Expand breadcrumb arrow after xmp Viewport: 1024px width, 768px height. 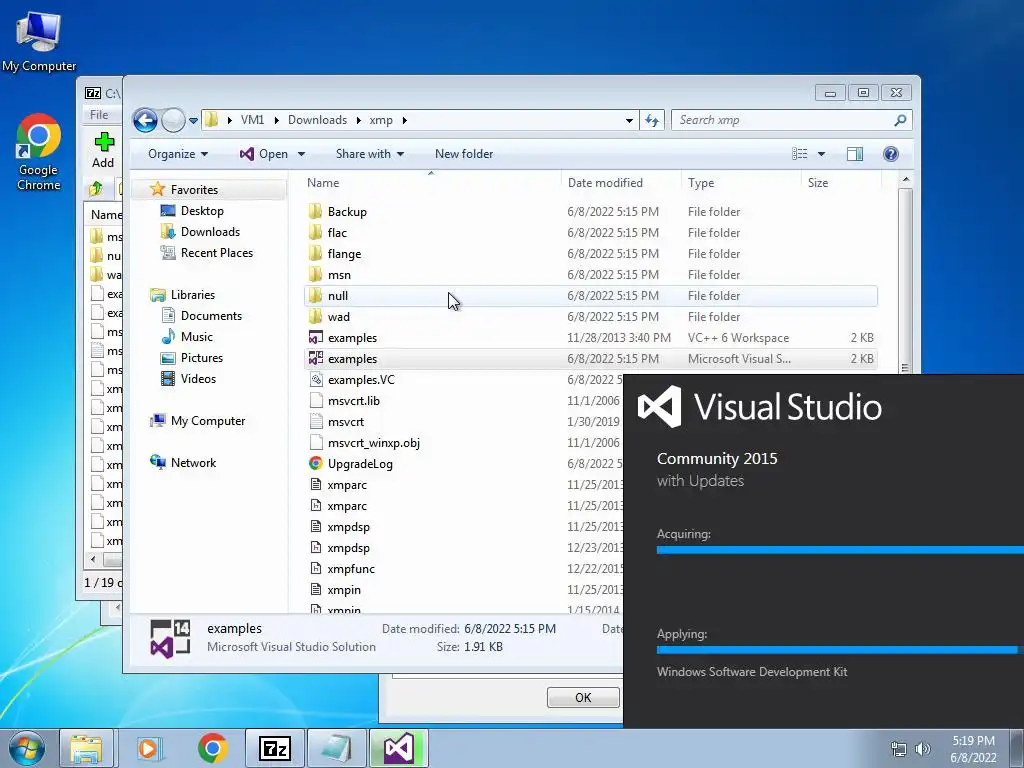(x=405, y=120)
